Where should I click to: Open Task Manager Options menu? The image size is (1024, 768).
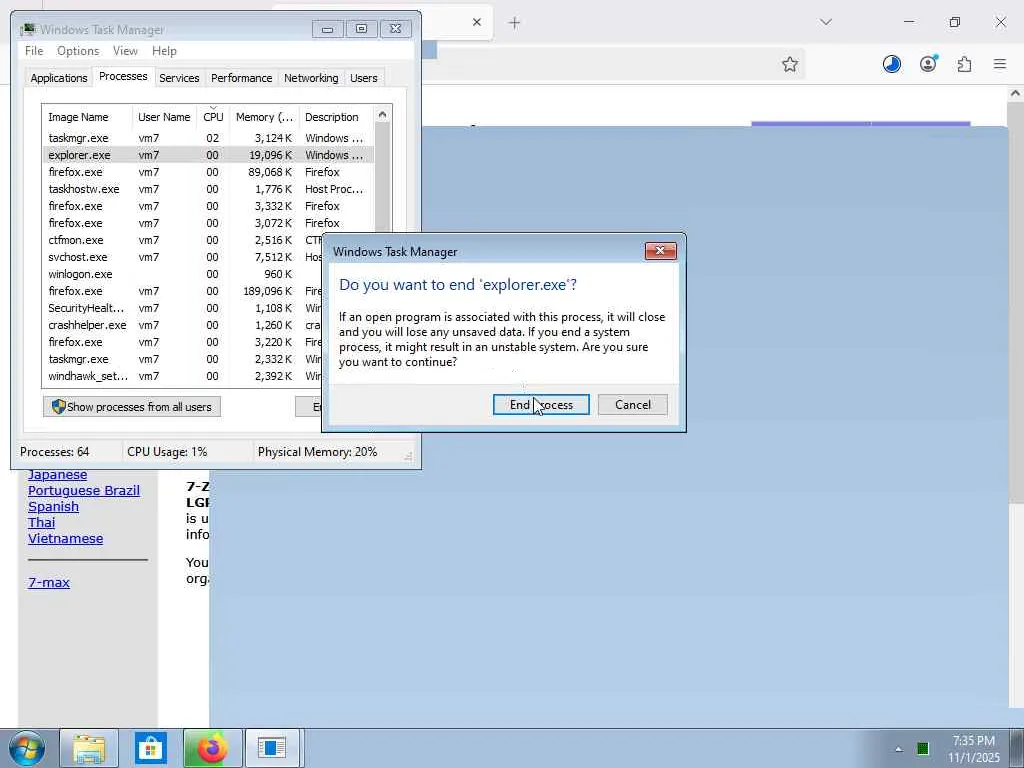click(x=78, y=51)
